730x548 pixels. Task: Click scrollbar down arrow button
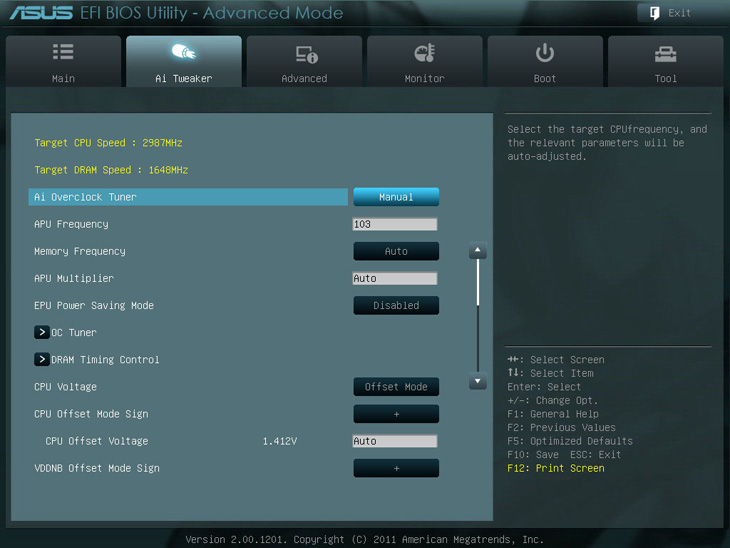478,381
